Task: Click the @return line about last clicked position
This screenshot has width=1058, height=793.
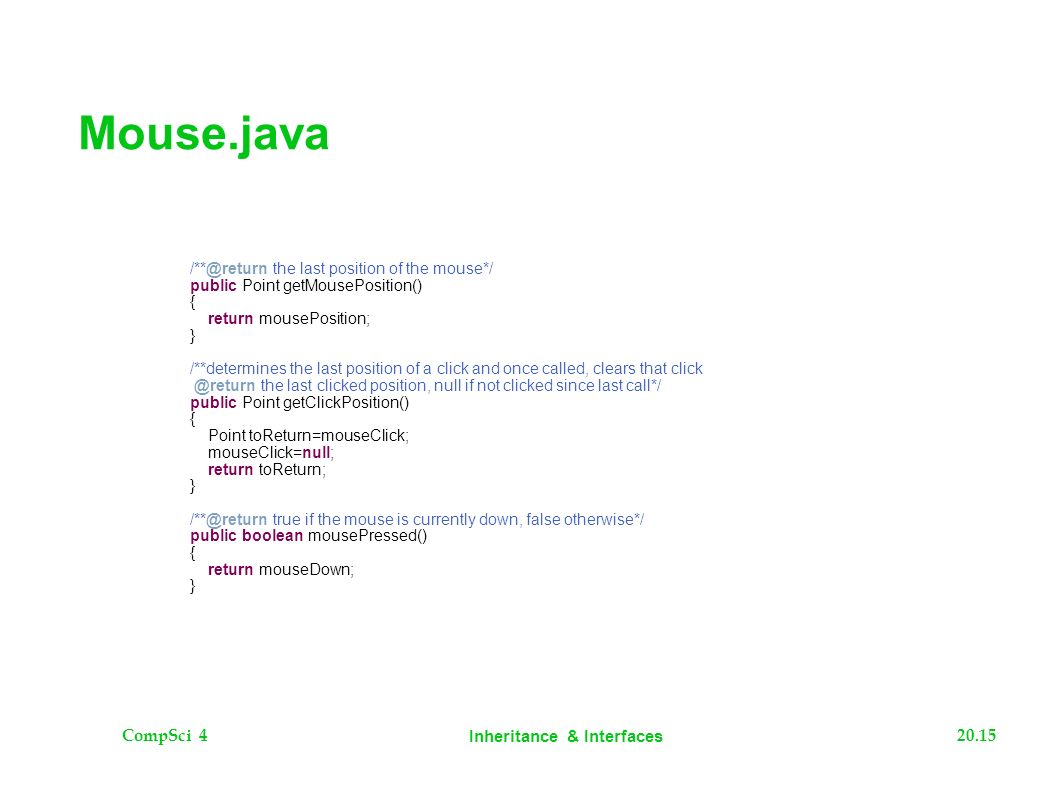Action: coord(427,385)
